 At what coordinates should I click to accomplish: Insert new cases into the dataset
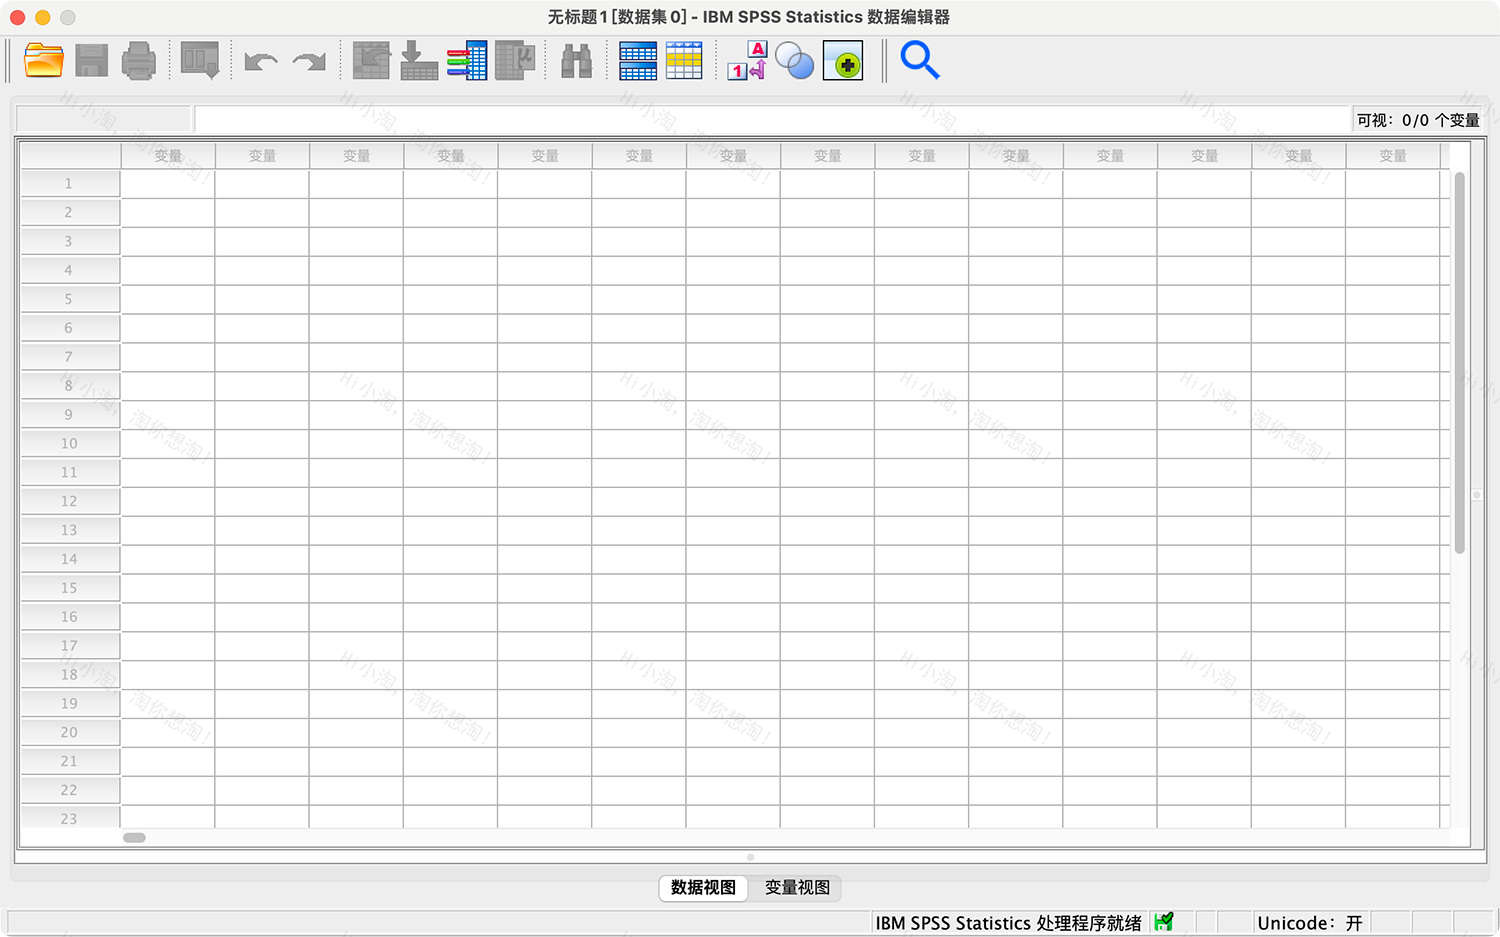(x=637, y=60)
